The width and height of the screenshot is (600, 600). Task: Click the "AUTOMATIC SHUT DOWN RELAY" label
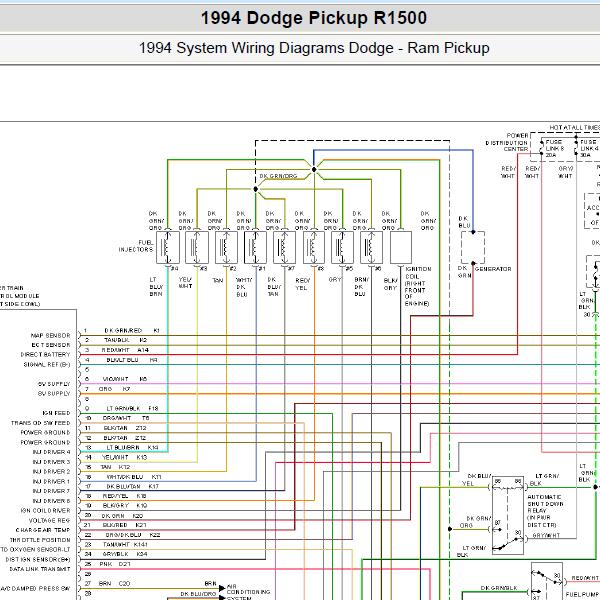pyautogui.click(x=545, y=511)
